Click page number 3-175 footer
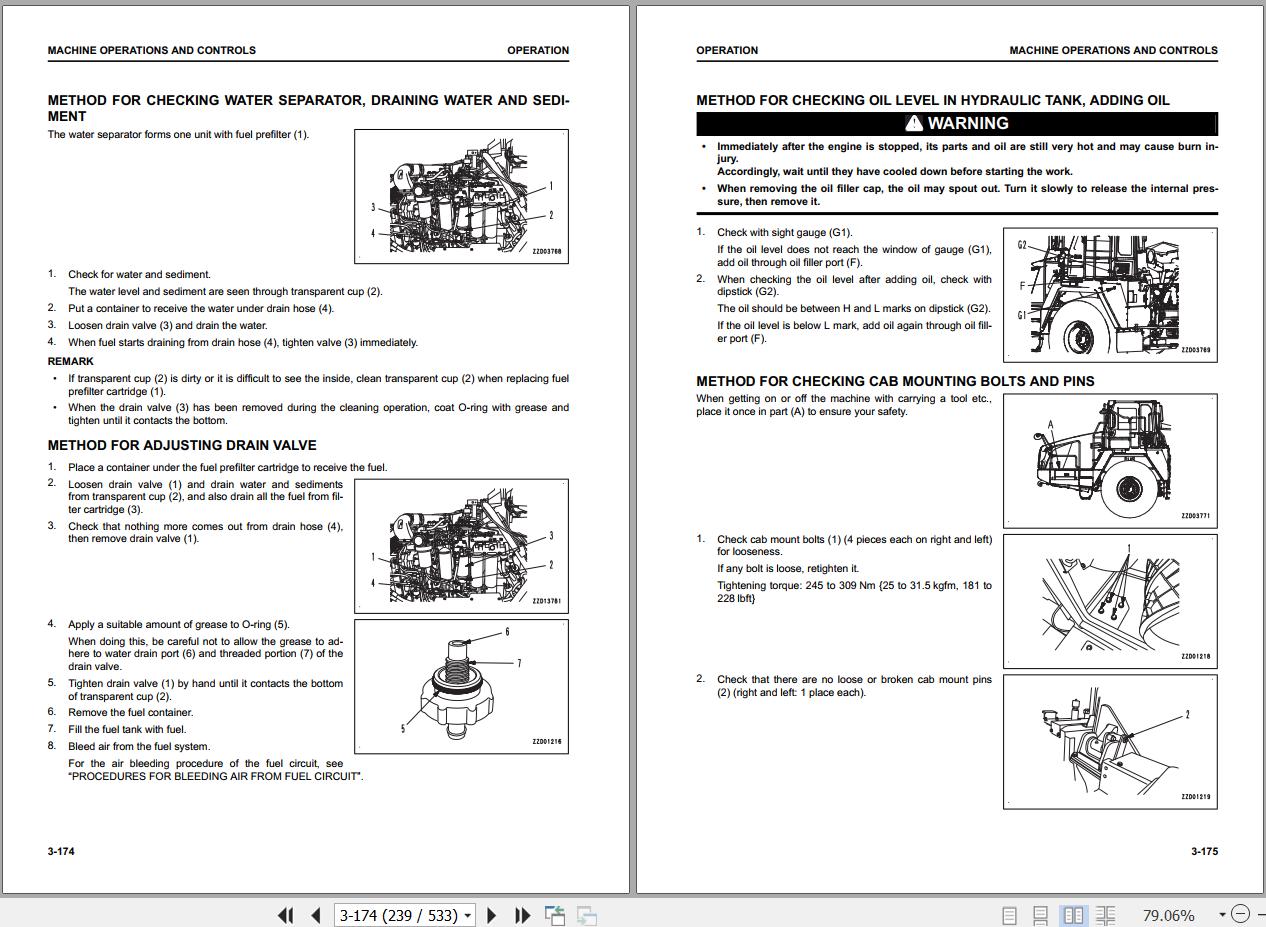The height and width of the screenshot is (927, 1266). (1204, 851)
